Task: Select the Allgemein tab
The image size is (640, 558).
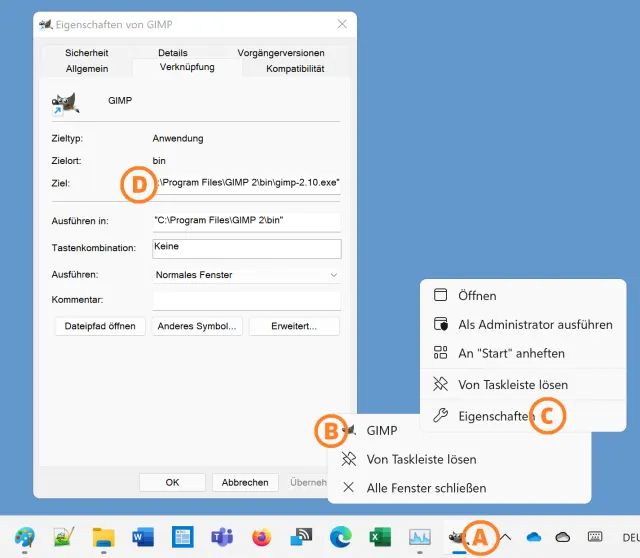Action: tap(86, 69)
